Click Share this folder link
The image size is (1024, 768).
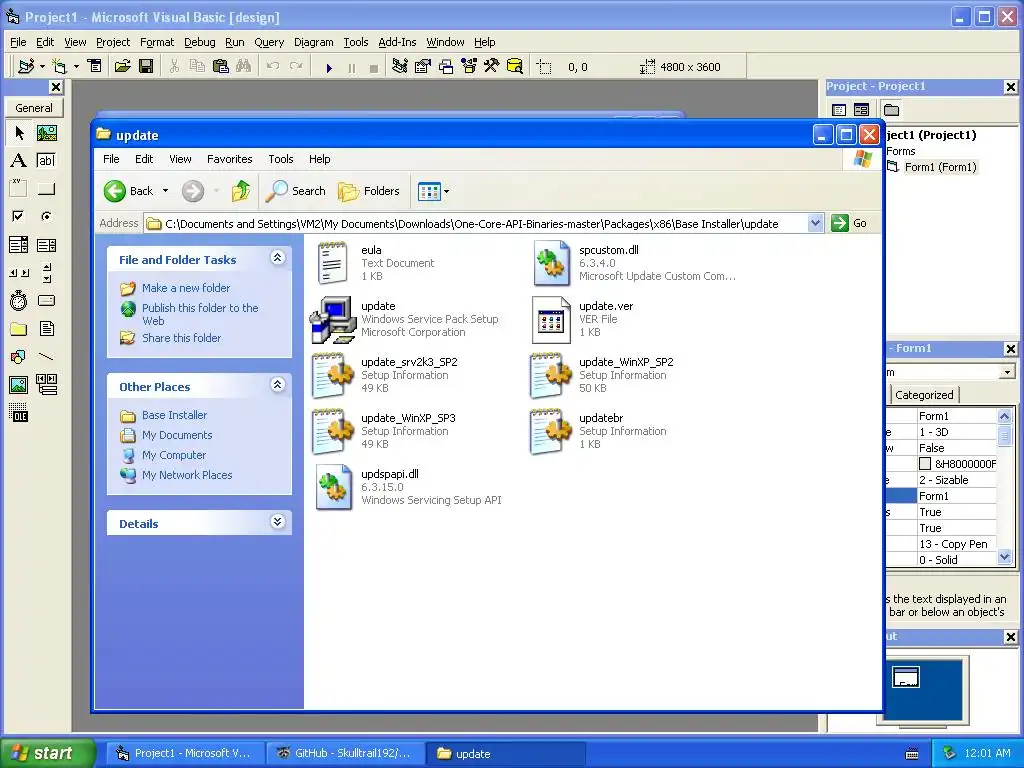pyautogui.click(x=182, y=338)
